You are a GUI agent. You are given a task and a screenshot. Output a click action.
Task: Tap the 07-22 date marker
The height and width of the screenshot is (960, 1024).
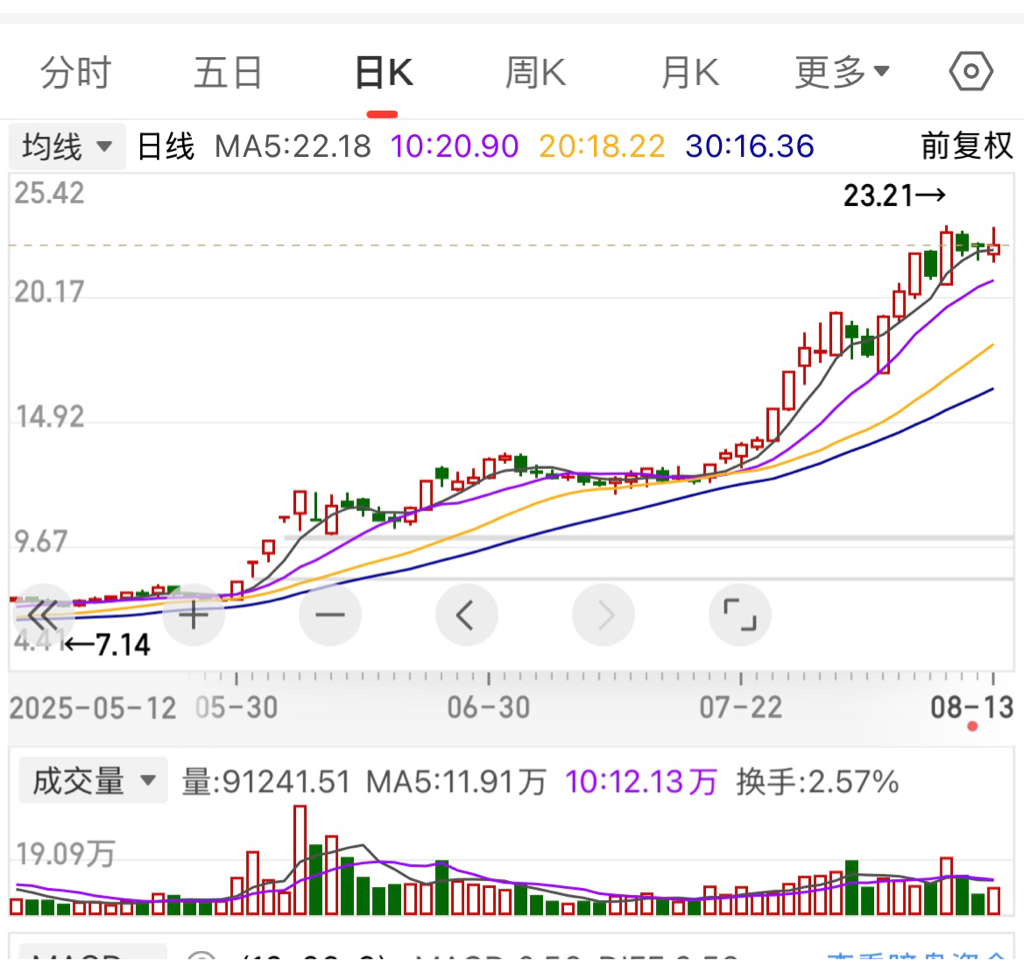741,707
